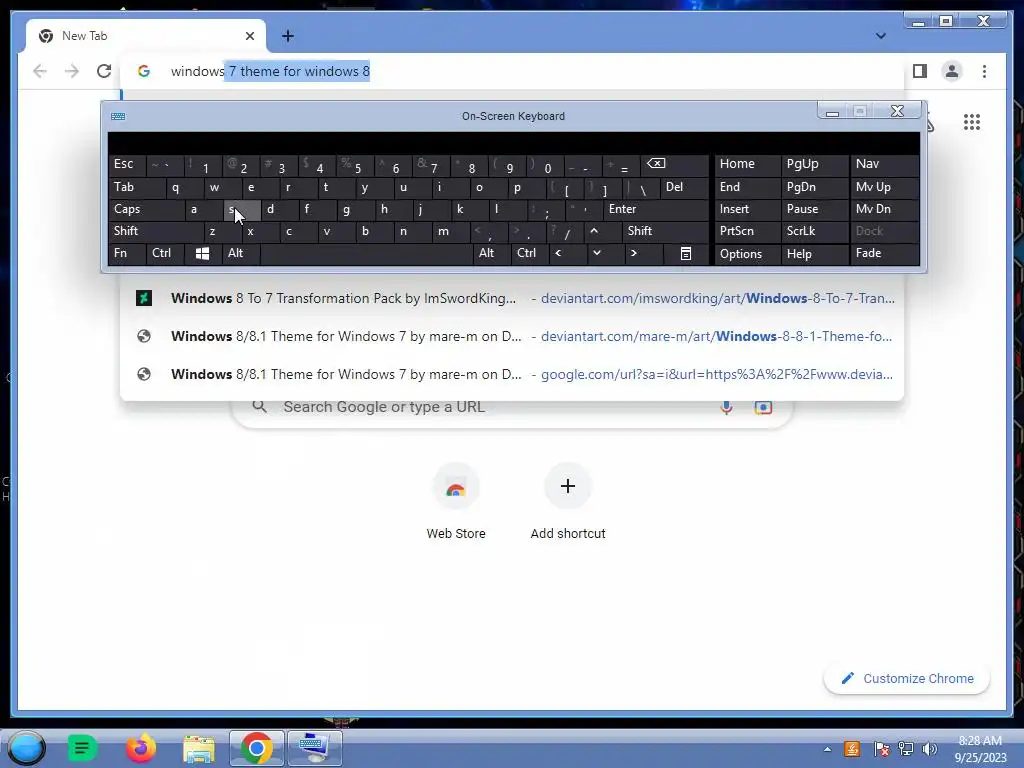Click the Enter key on keyboard

tap(656, 209)
